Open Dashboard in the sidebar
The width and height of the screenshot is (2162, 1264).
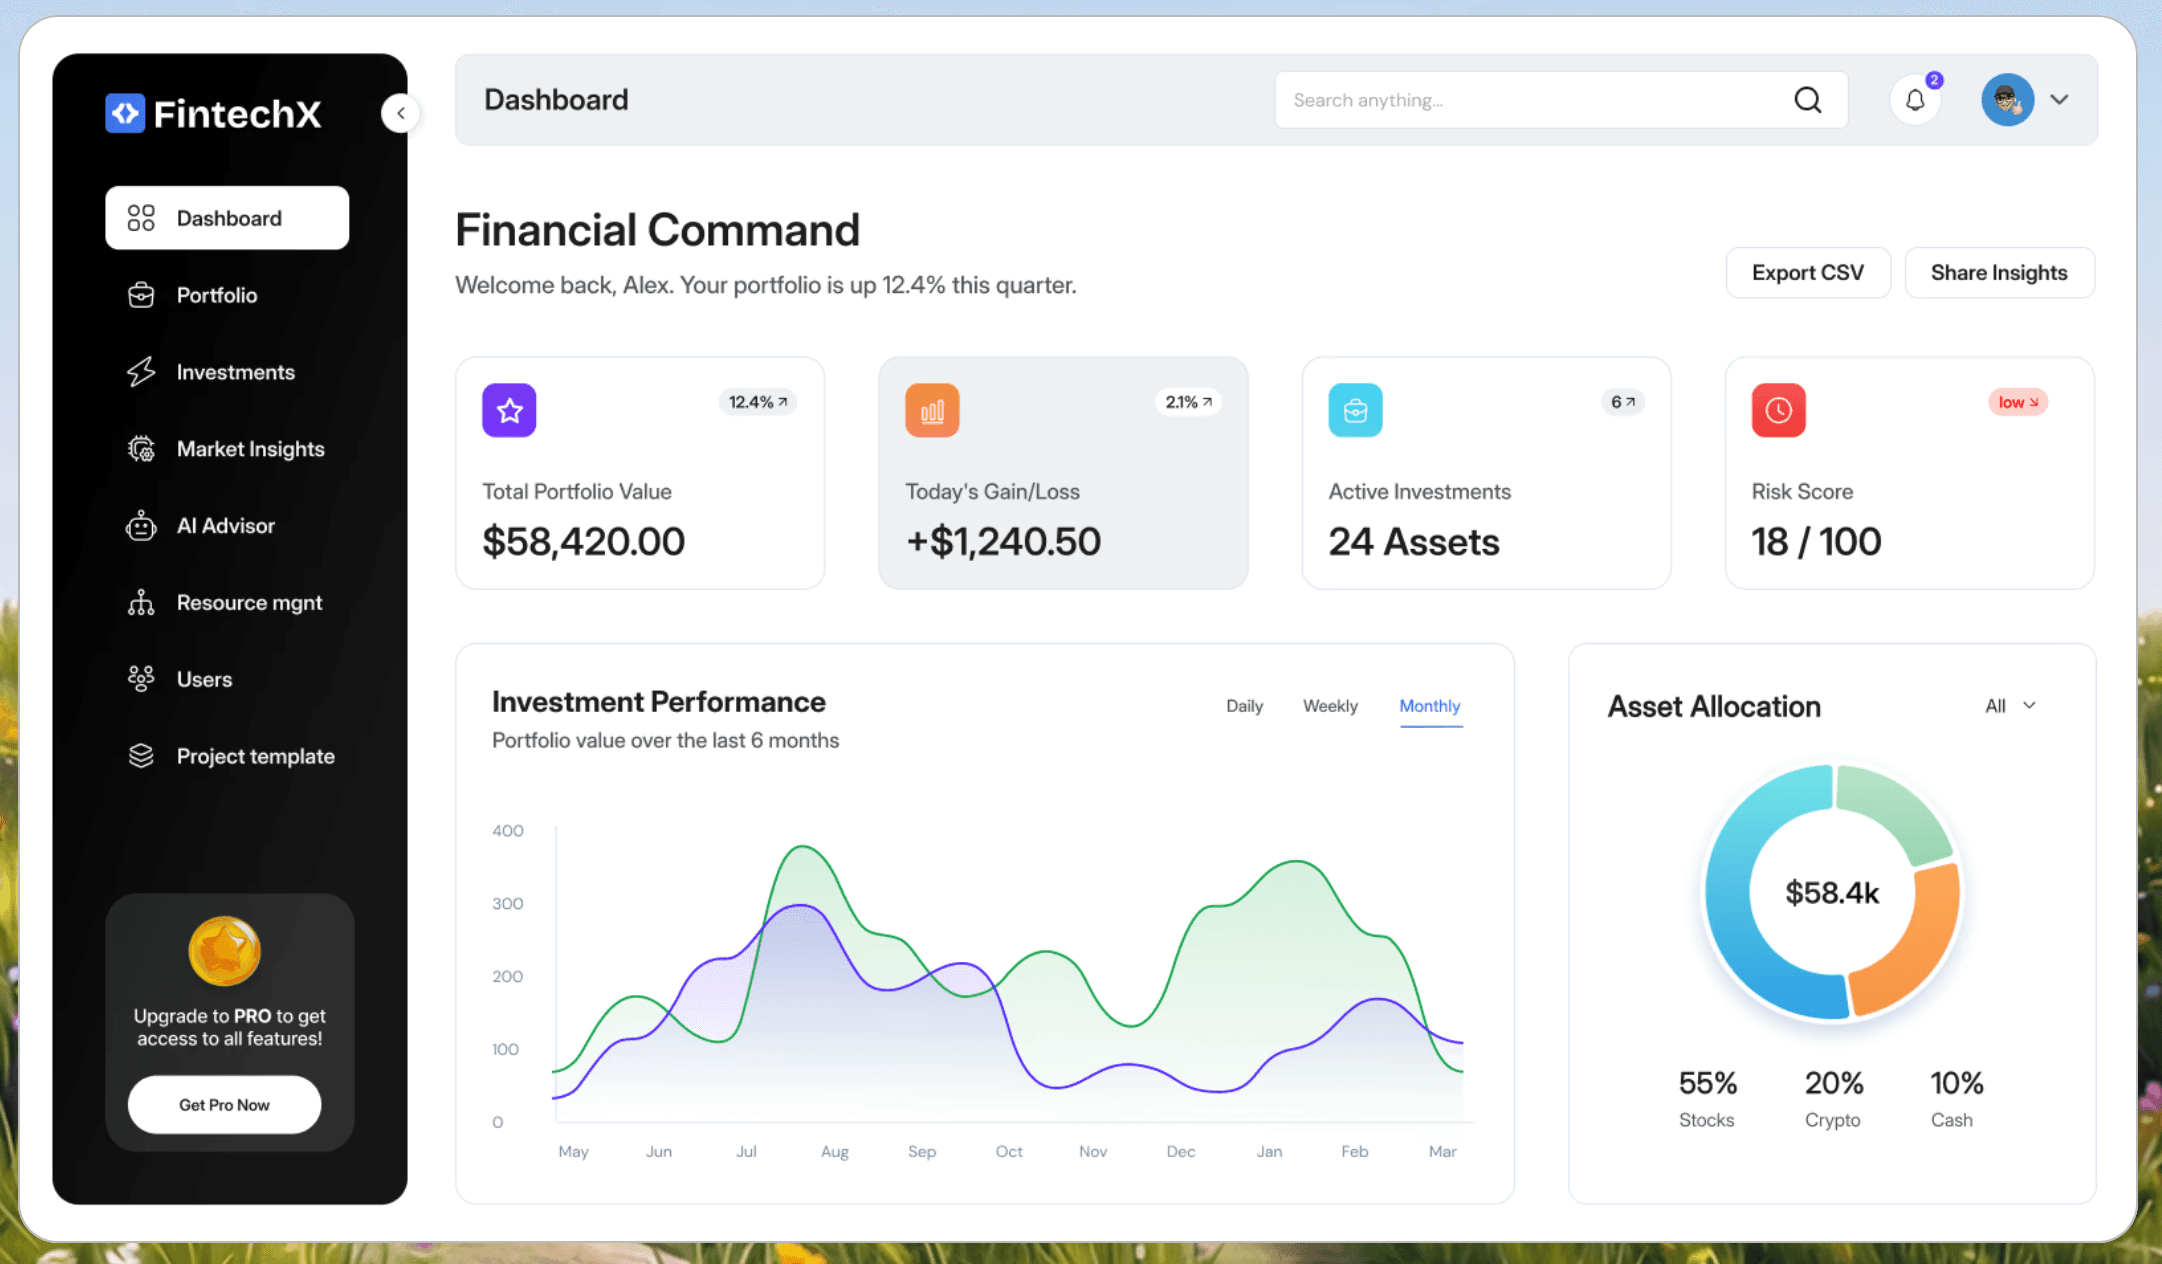click(x=227, y=218)
